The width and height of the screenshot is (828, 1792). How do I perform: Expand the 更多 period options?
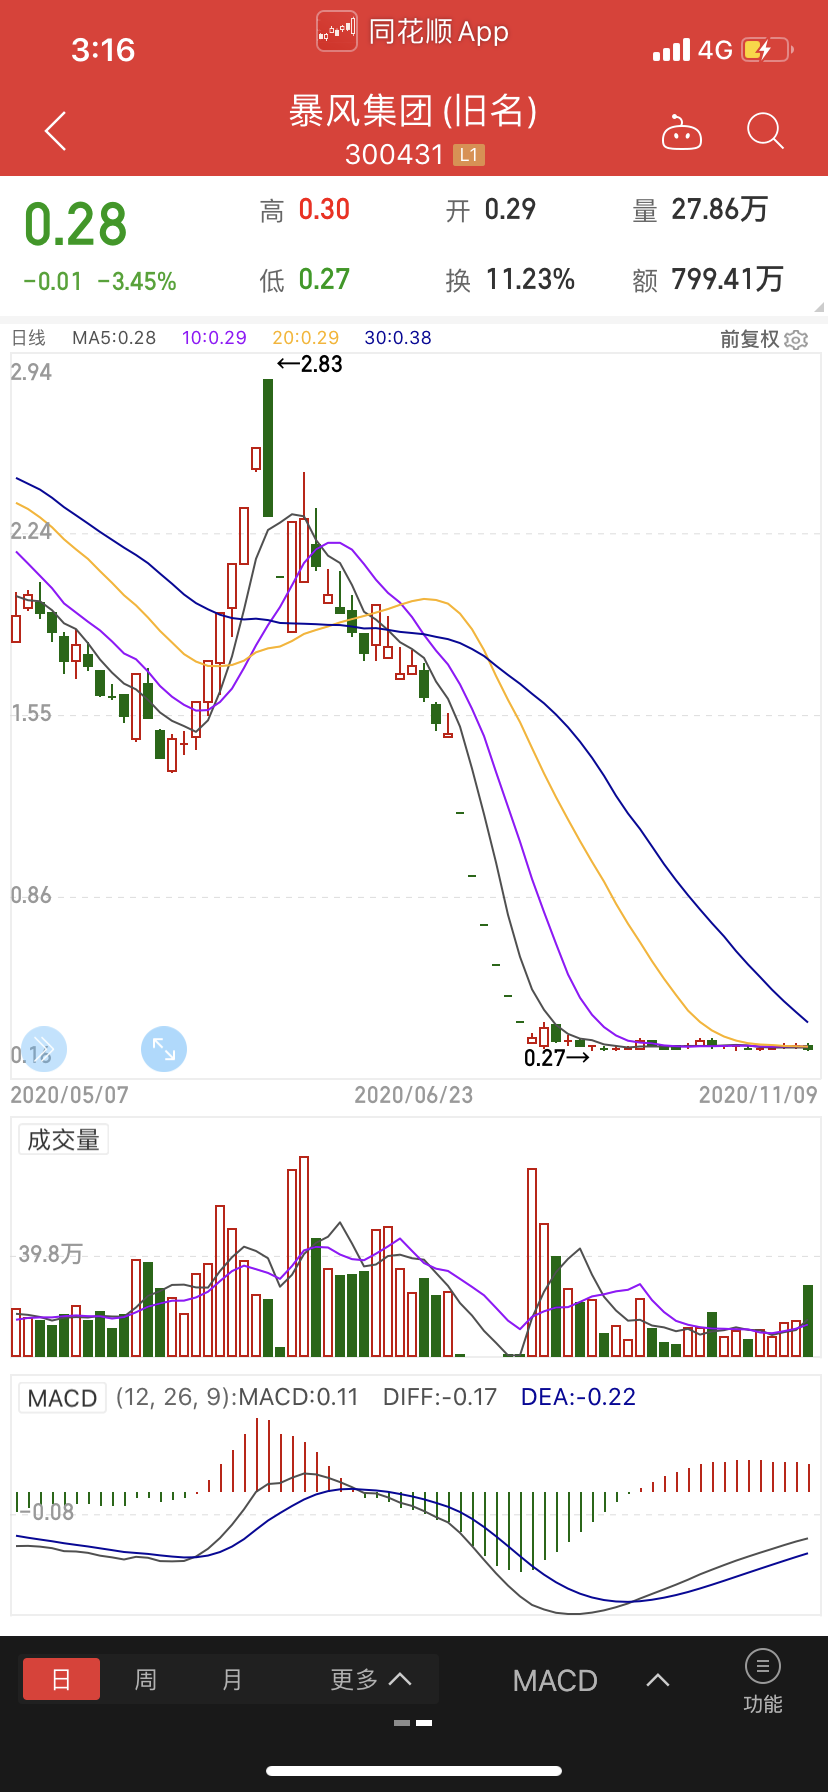point(371,1679)
